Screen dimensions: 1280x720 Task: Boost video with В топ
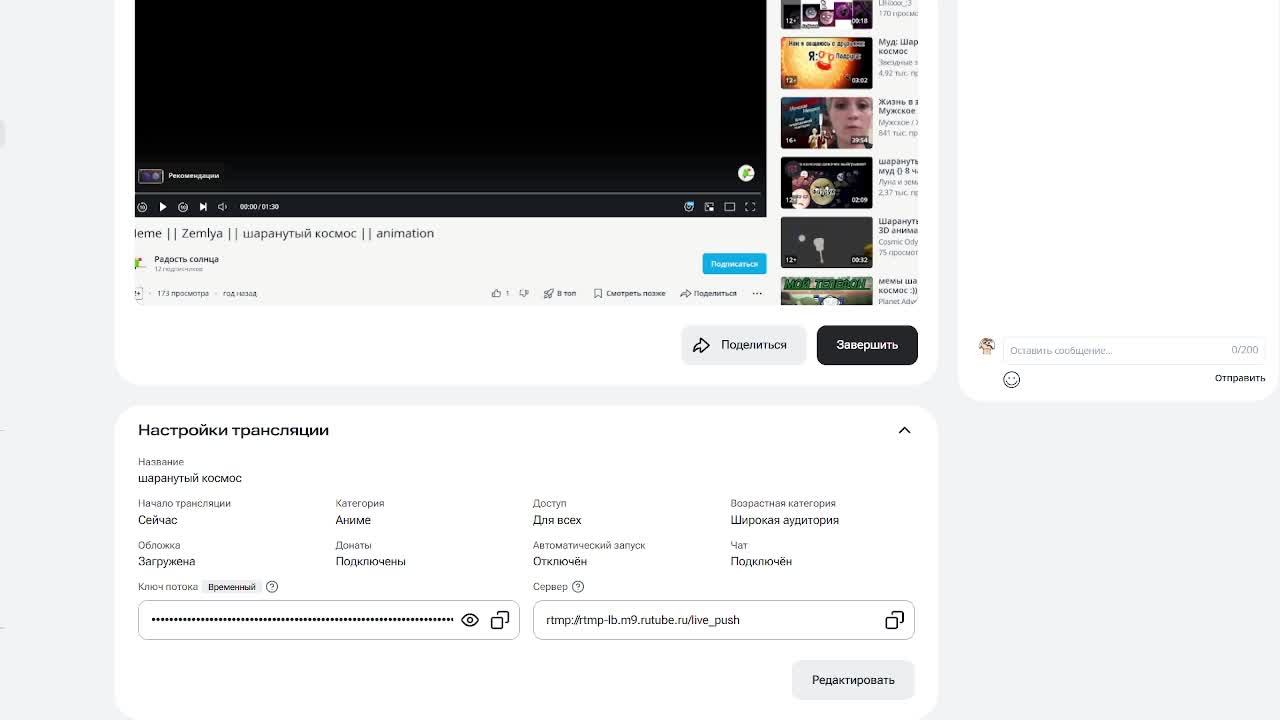(560, 293)
